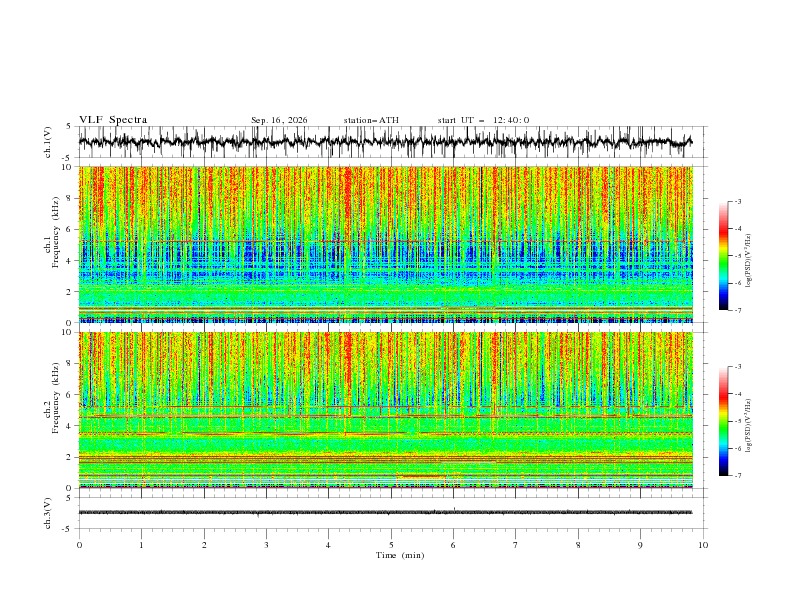Select the station=ATH label

click(x=371, y=120)
